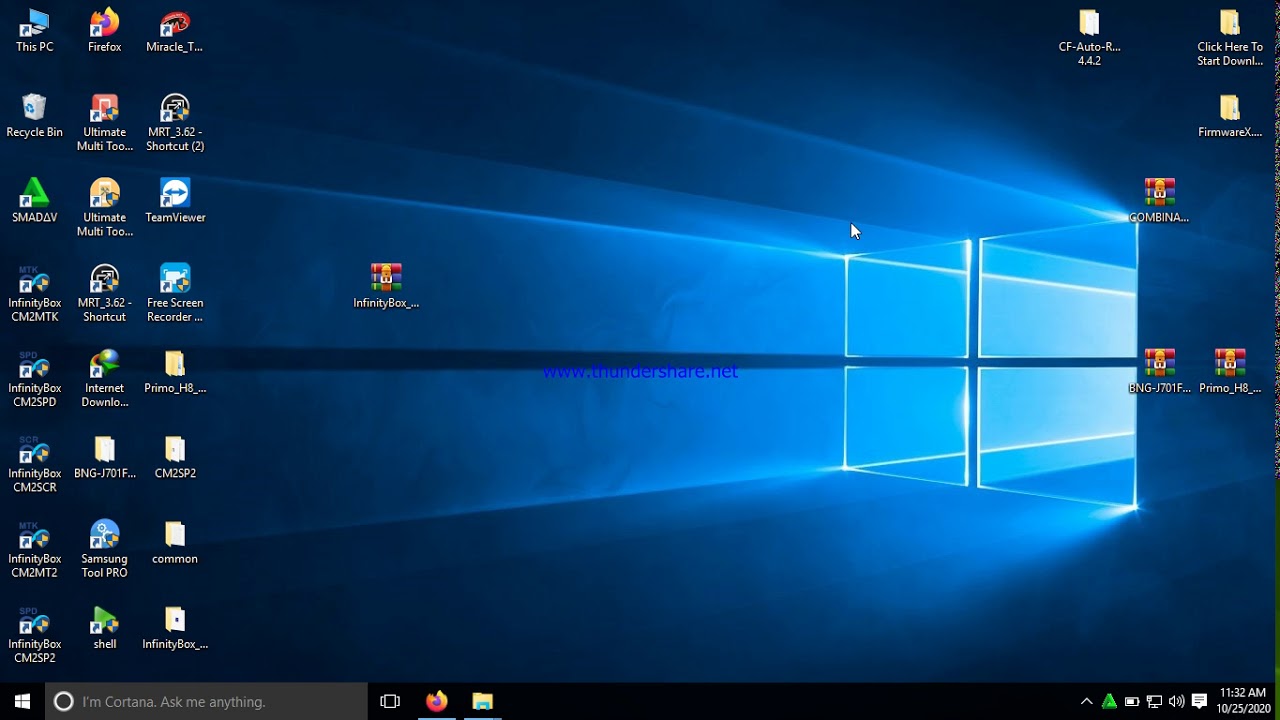Click the taskbar clock showing 11:32 AM

pyautogui.click(x=1243, y=701)
